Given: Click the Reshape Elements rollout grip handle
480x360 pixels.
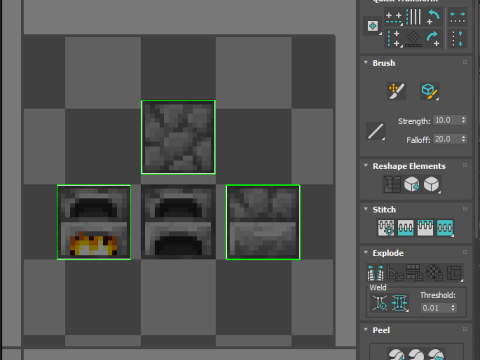Looking at the screenshot, I should [465, 165].
